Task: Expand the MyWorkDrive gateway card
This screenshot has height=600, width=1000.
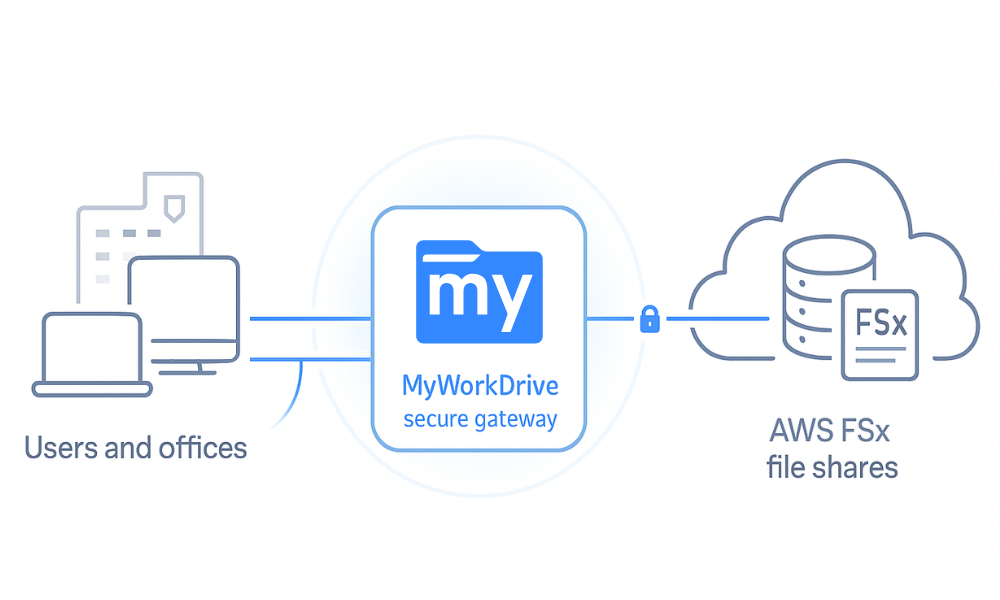Action: pyautogui.click(x=477, y=325)
